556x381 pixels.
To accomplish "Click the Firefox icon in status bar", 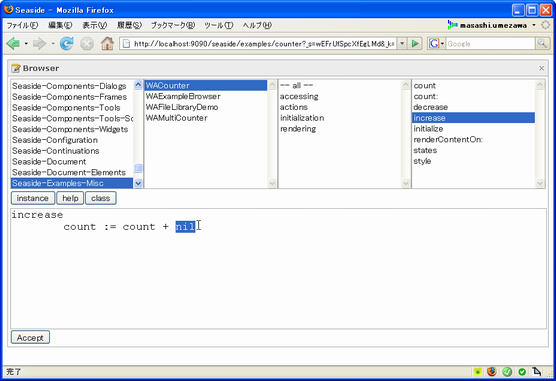I will 492,371.
